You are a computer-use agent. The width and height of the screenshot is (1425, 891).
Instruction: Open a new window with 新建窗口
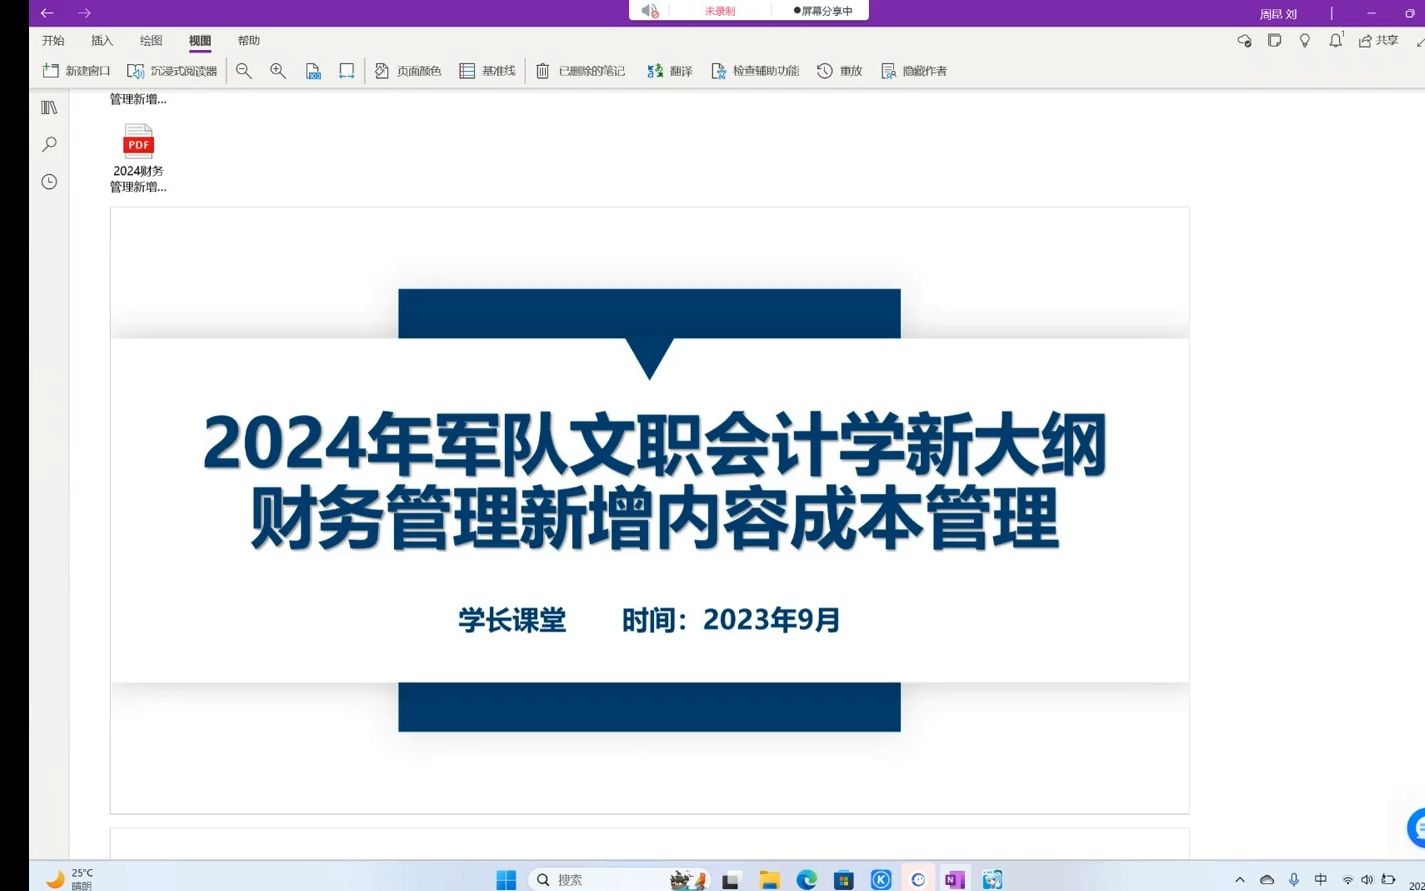pyautogui.click(x=76, y=71)
